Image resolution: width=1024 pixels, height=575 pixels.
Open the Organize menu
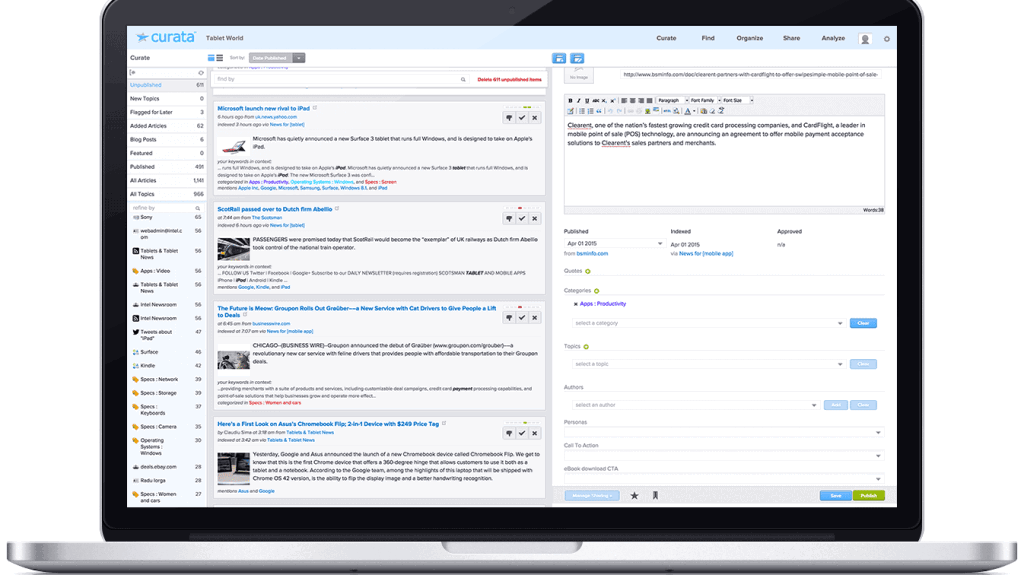pos(750,39)
